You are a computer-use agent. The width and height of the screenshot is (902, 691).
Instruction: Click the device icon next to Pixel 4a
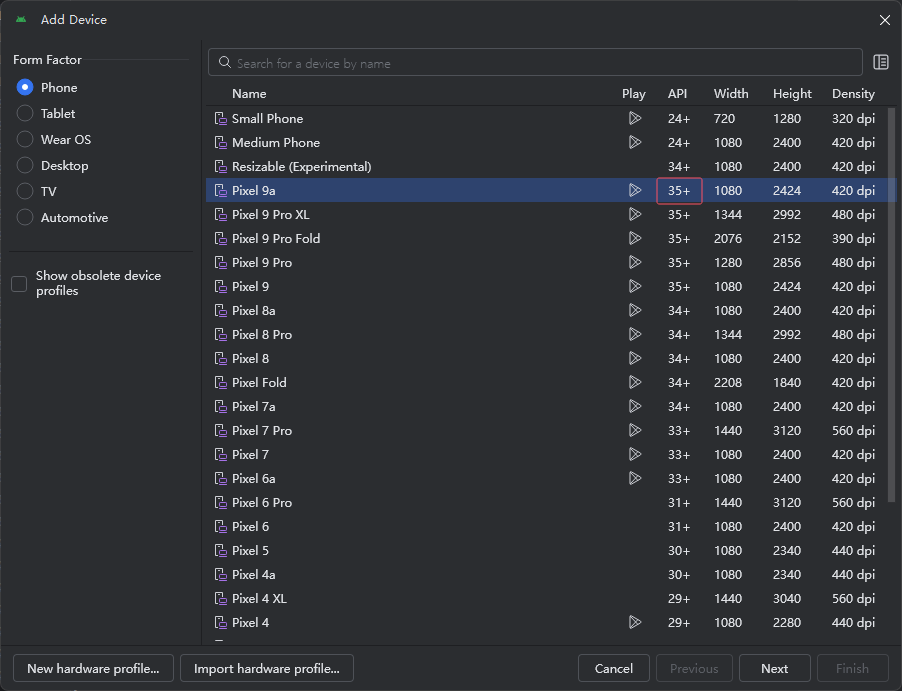(221, 575)
